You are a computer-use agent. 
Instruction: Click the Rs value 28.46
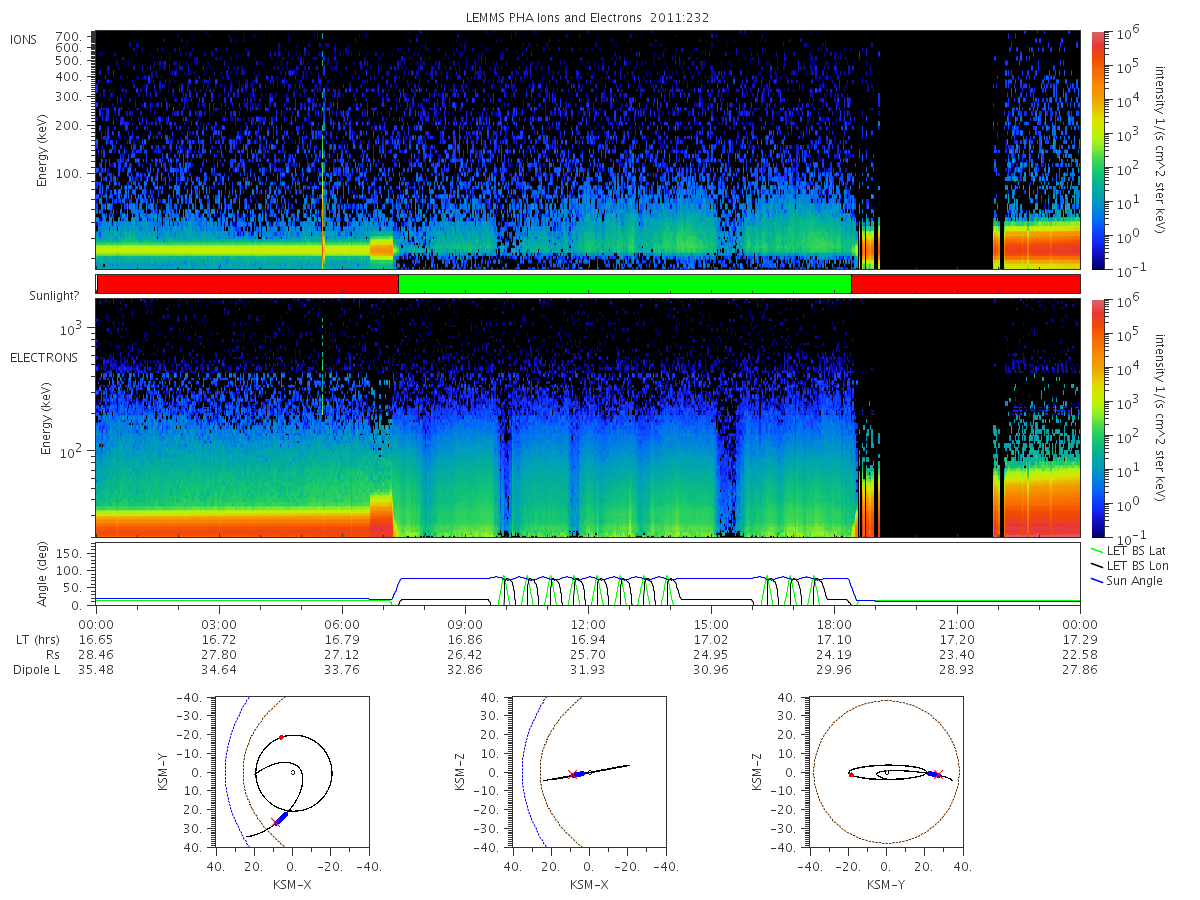96,654
